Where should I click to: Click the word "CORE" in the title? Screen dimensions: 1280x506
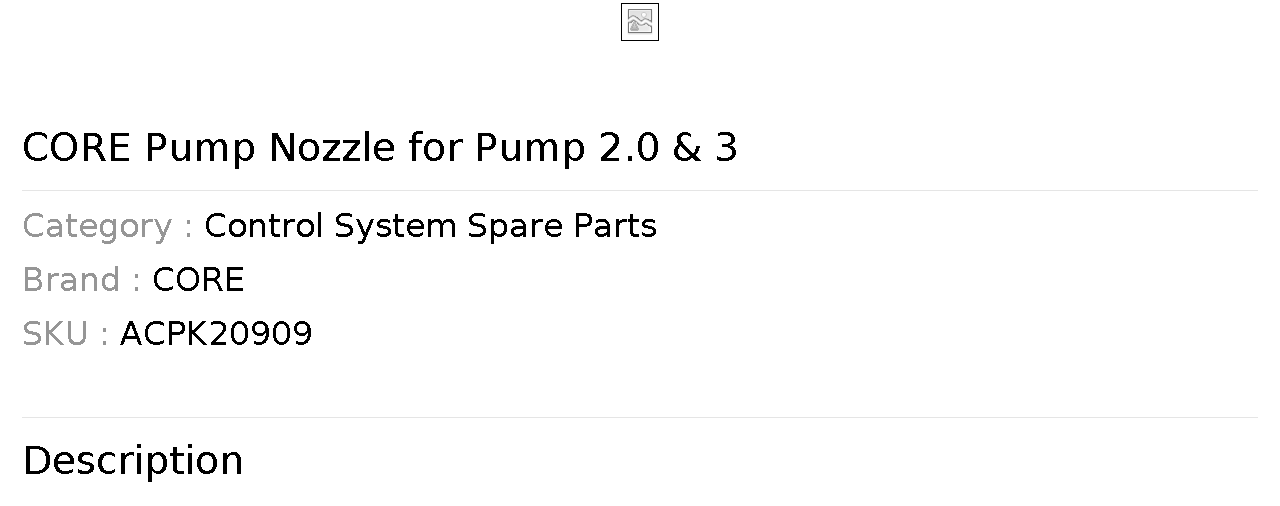(76, 148)
